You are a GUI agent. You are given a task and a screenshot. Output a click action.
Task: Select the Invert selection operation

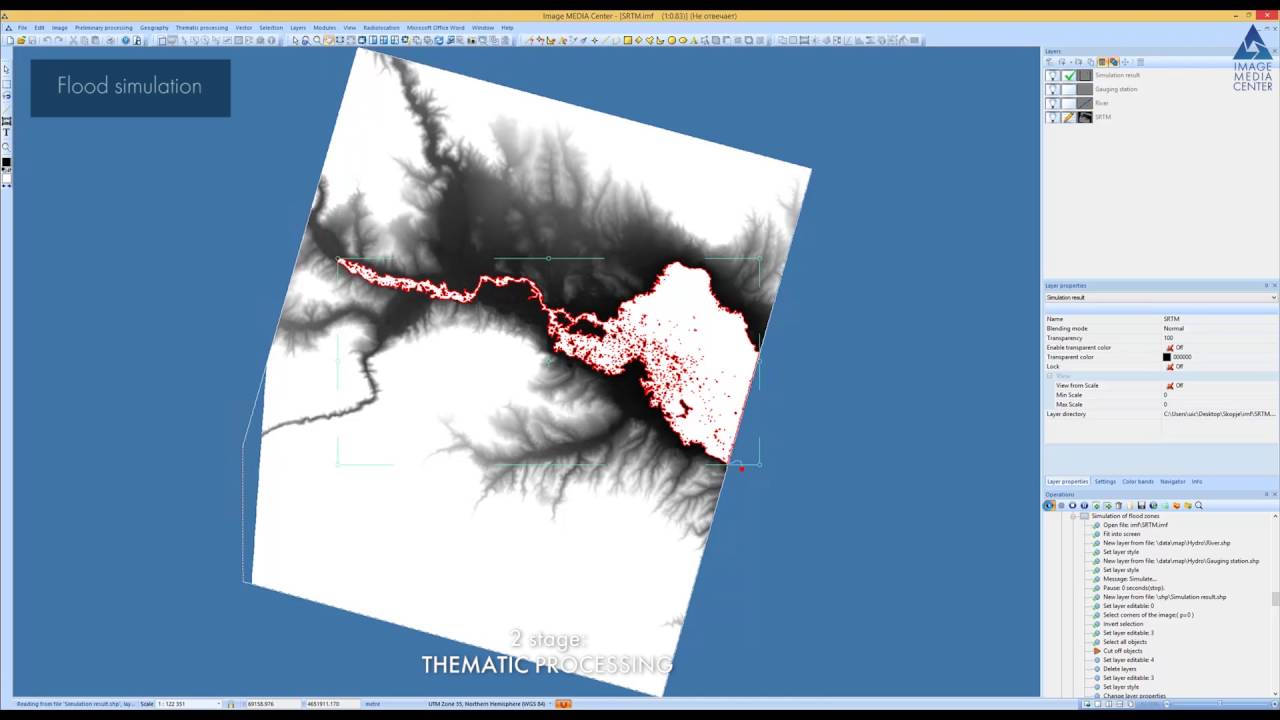1124,624
